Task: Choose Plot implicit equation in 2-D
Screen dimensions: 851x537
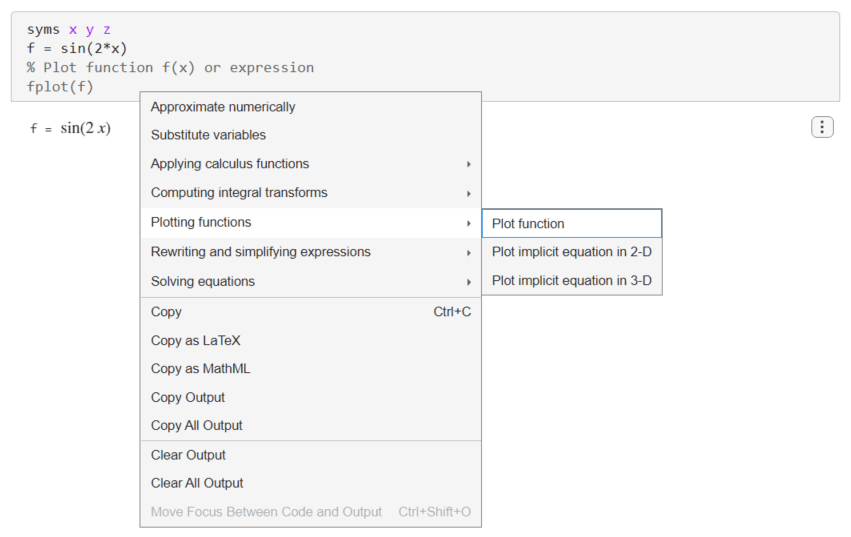Action: pos(571,252)
